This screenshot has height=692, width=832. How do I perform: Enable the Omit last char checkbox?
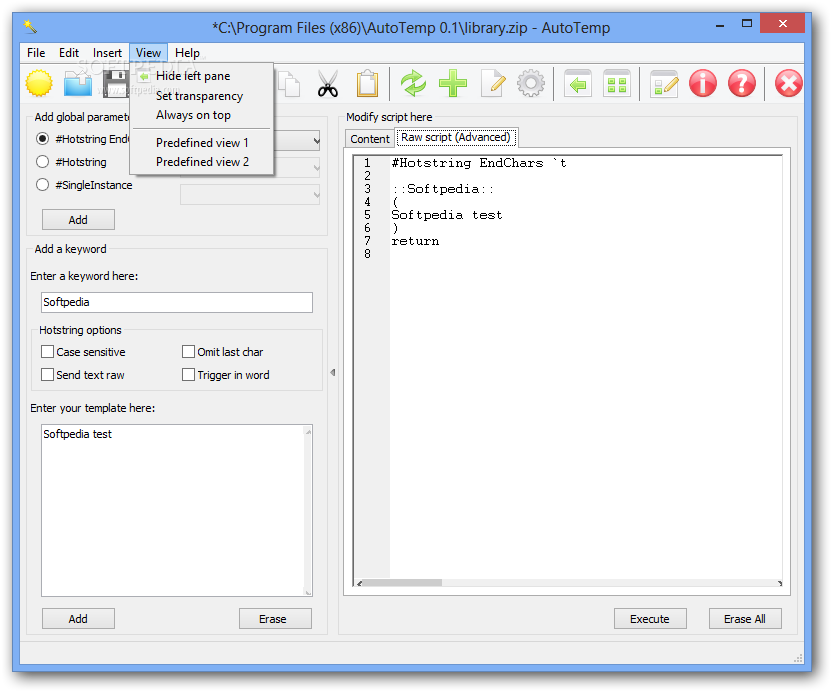[x=188, y=352]
